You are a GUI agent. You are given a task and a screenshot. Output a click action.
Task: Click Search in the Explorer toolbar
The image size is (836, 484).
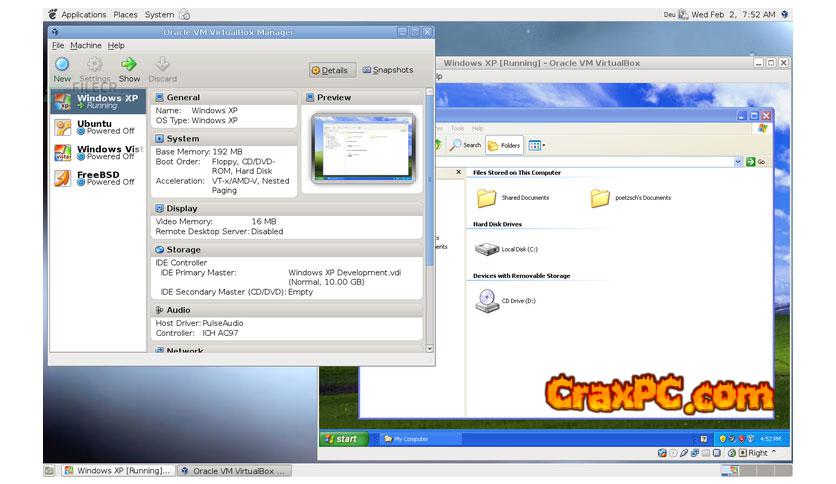pyautogui.click(x=465, y=145)
